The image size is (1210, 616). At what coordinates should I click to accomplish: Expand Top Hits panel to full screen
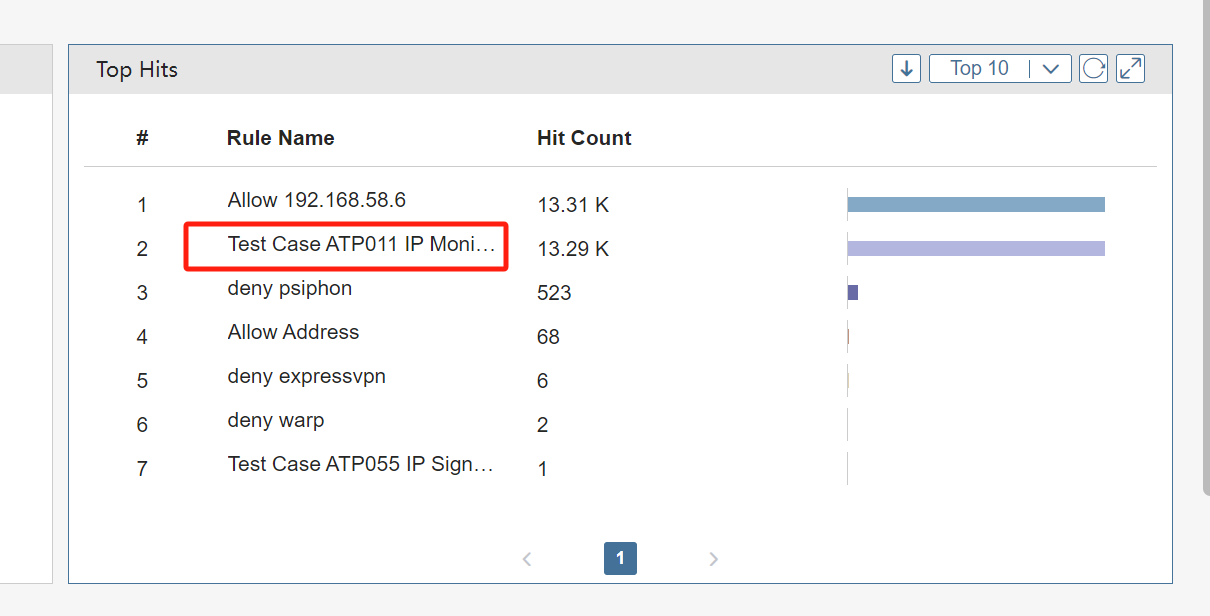coord(1130,69)
